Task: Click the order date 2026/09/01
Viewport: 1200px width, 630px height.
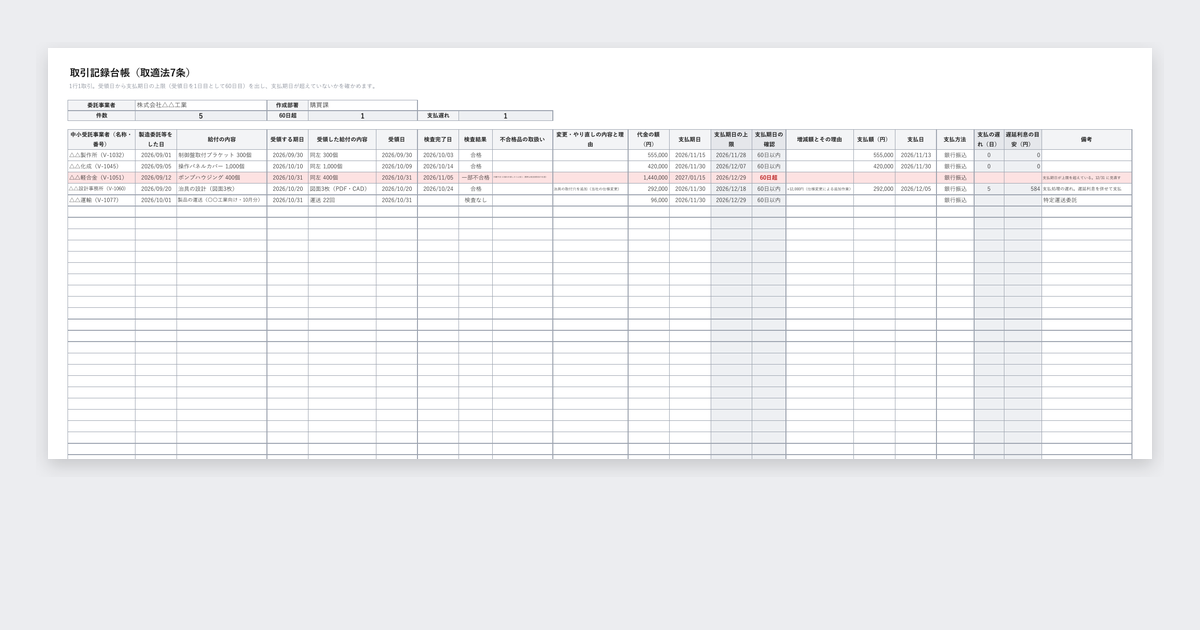Action: click(156, 156)
